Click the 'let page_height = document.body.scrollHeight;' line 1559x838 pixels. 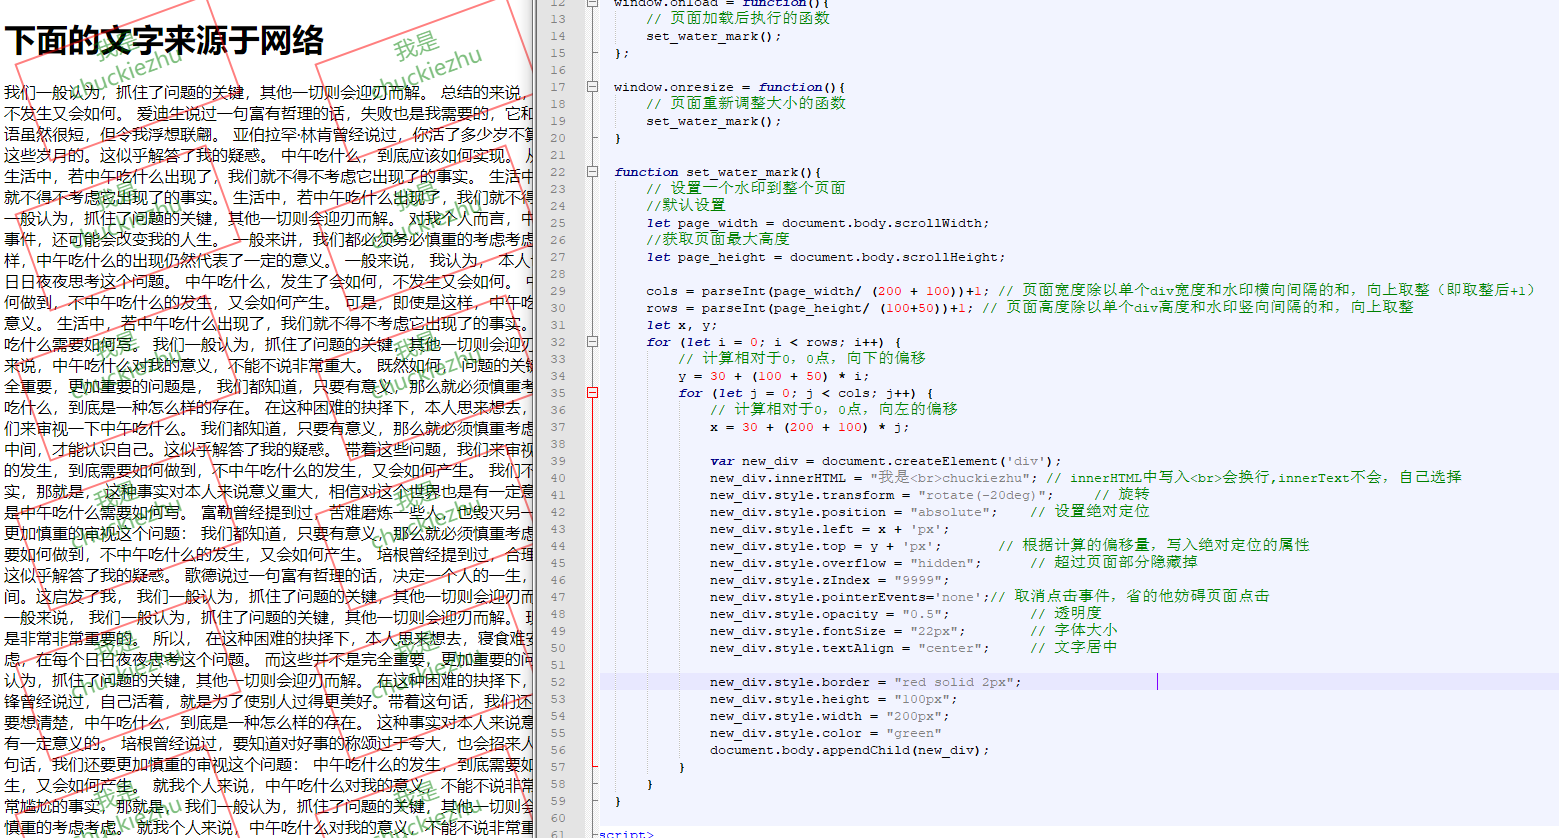click(825, 257)
